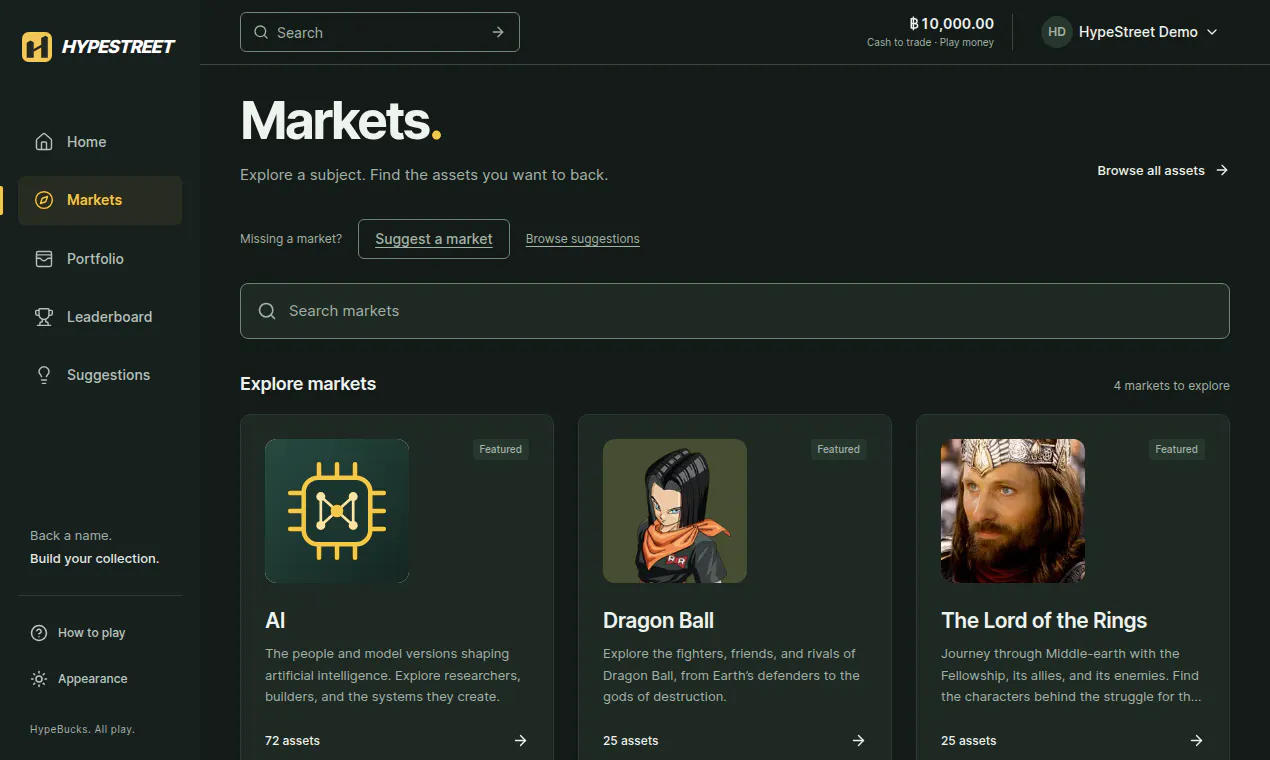
Task: Click the Dragon Ball market title
Action: point(658,621)
